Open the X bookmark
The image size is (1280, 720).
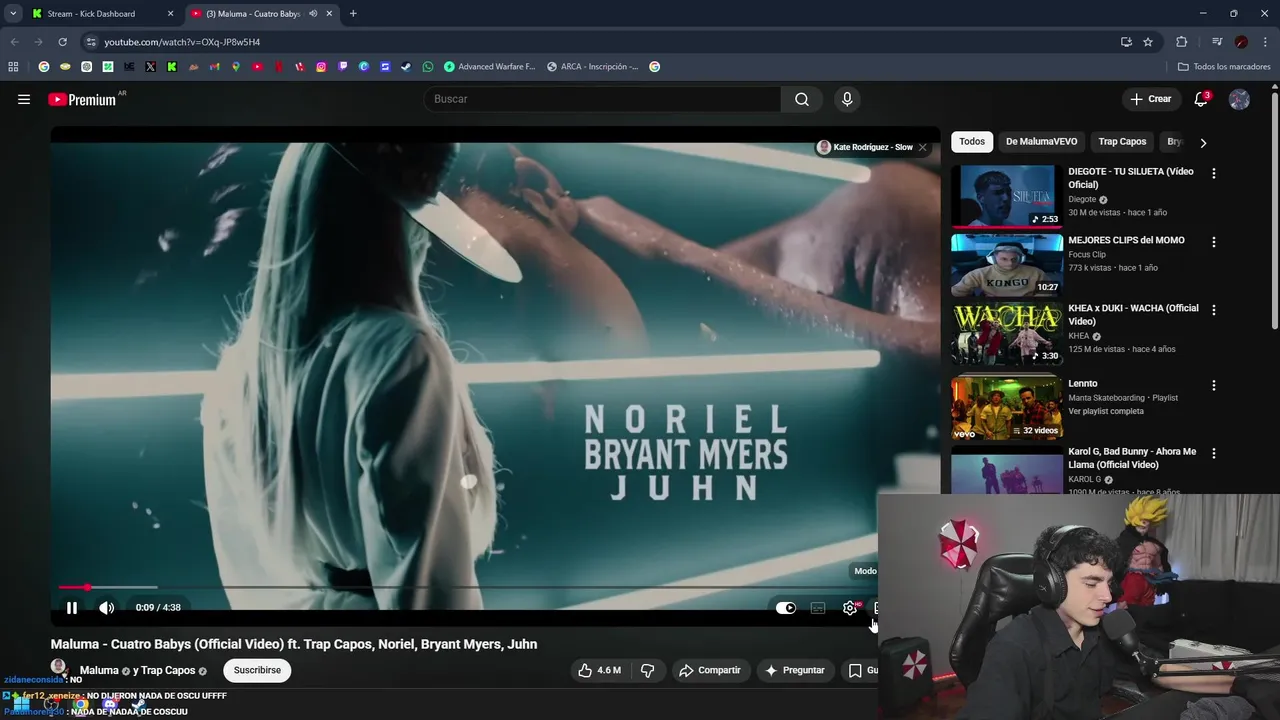pos(150,67)
